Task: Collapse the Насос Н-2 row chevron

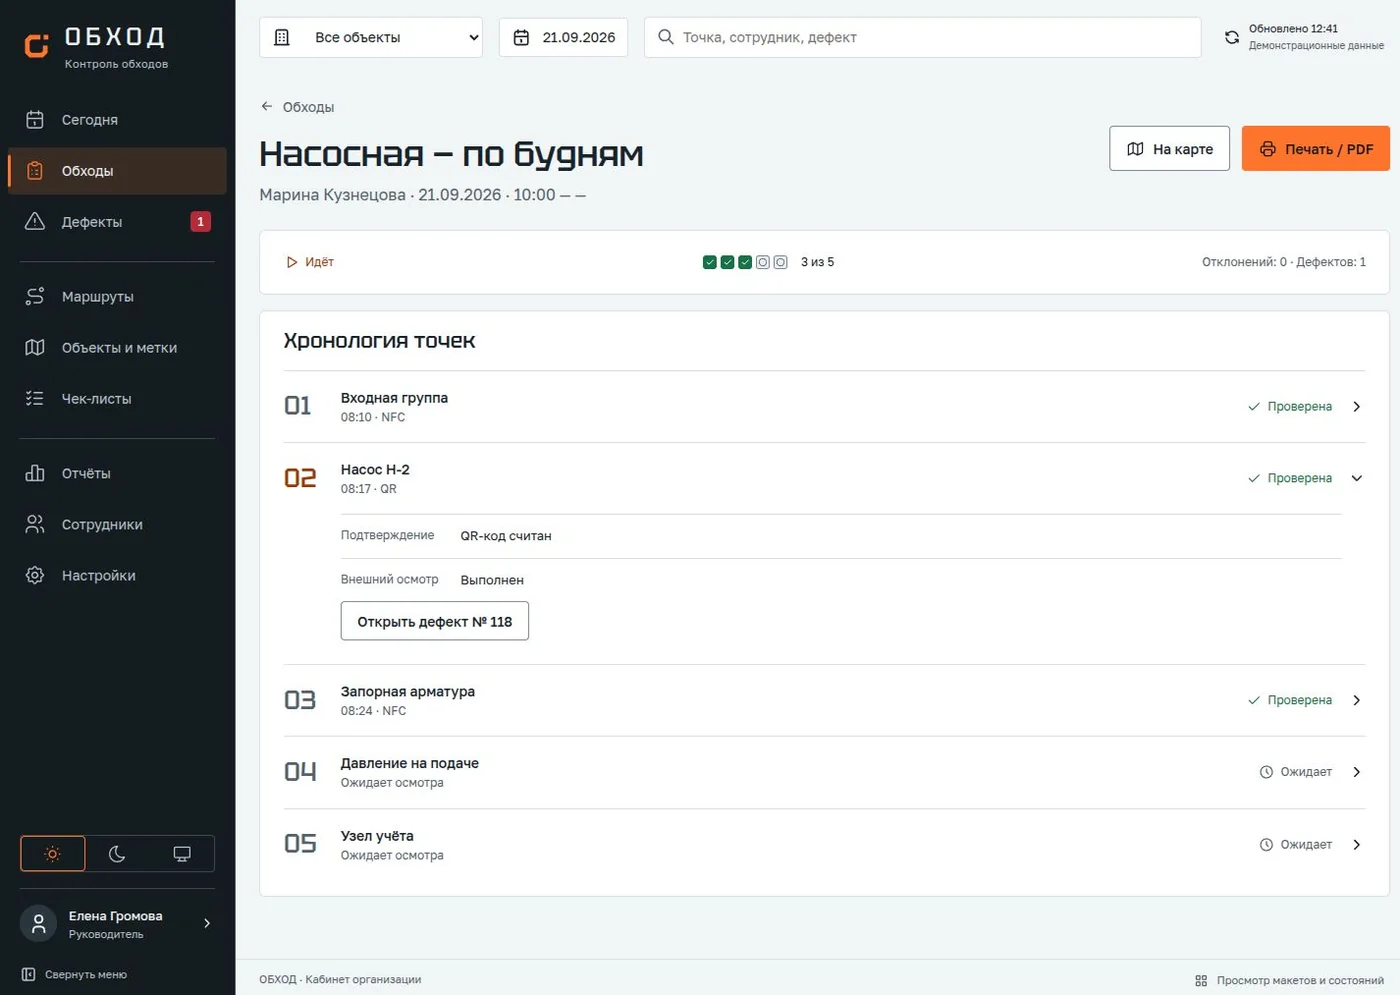Action: coord(1357,478)
